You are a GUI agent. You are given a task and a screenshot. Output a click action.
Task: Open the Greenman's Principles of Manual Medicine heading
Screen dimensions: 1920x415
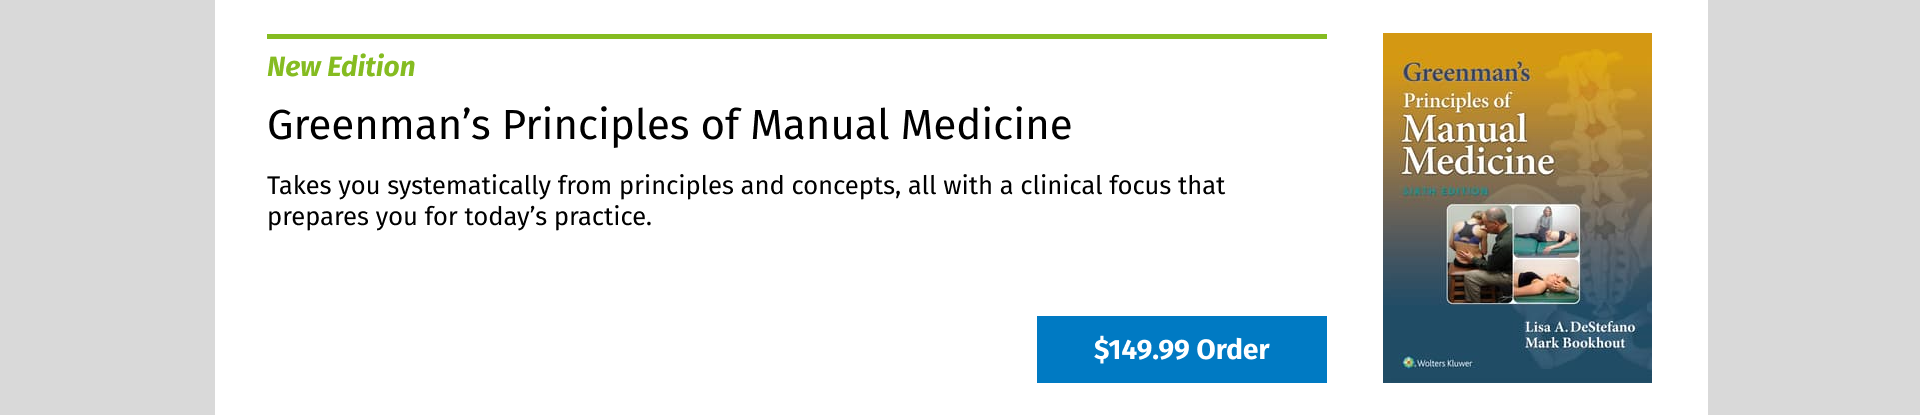669,125
